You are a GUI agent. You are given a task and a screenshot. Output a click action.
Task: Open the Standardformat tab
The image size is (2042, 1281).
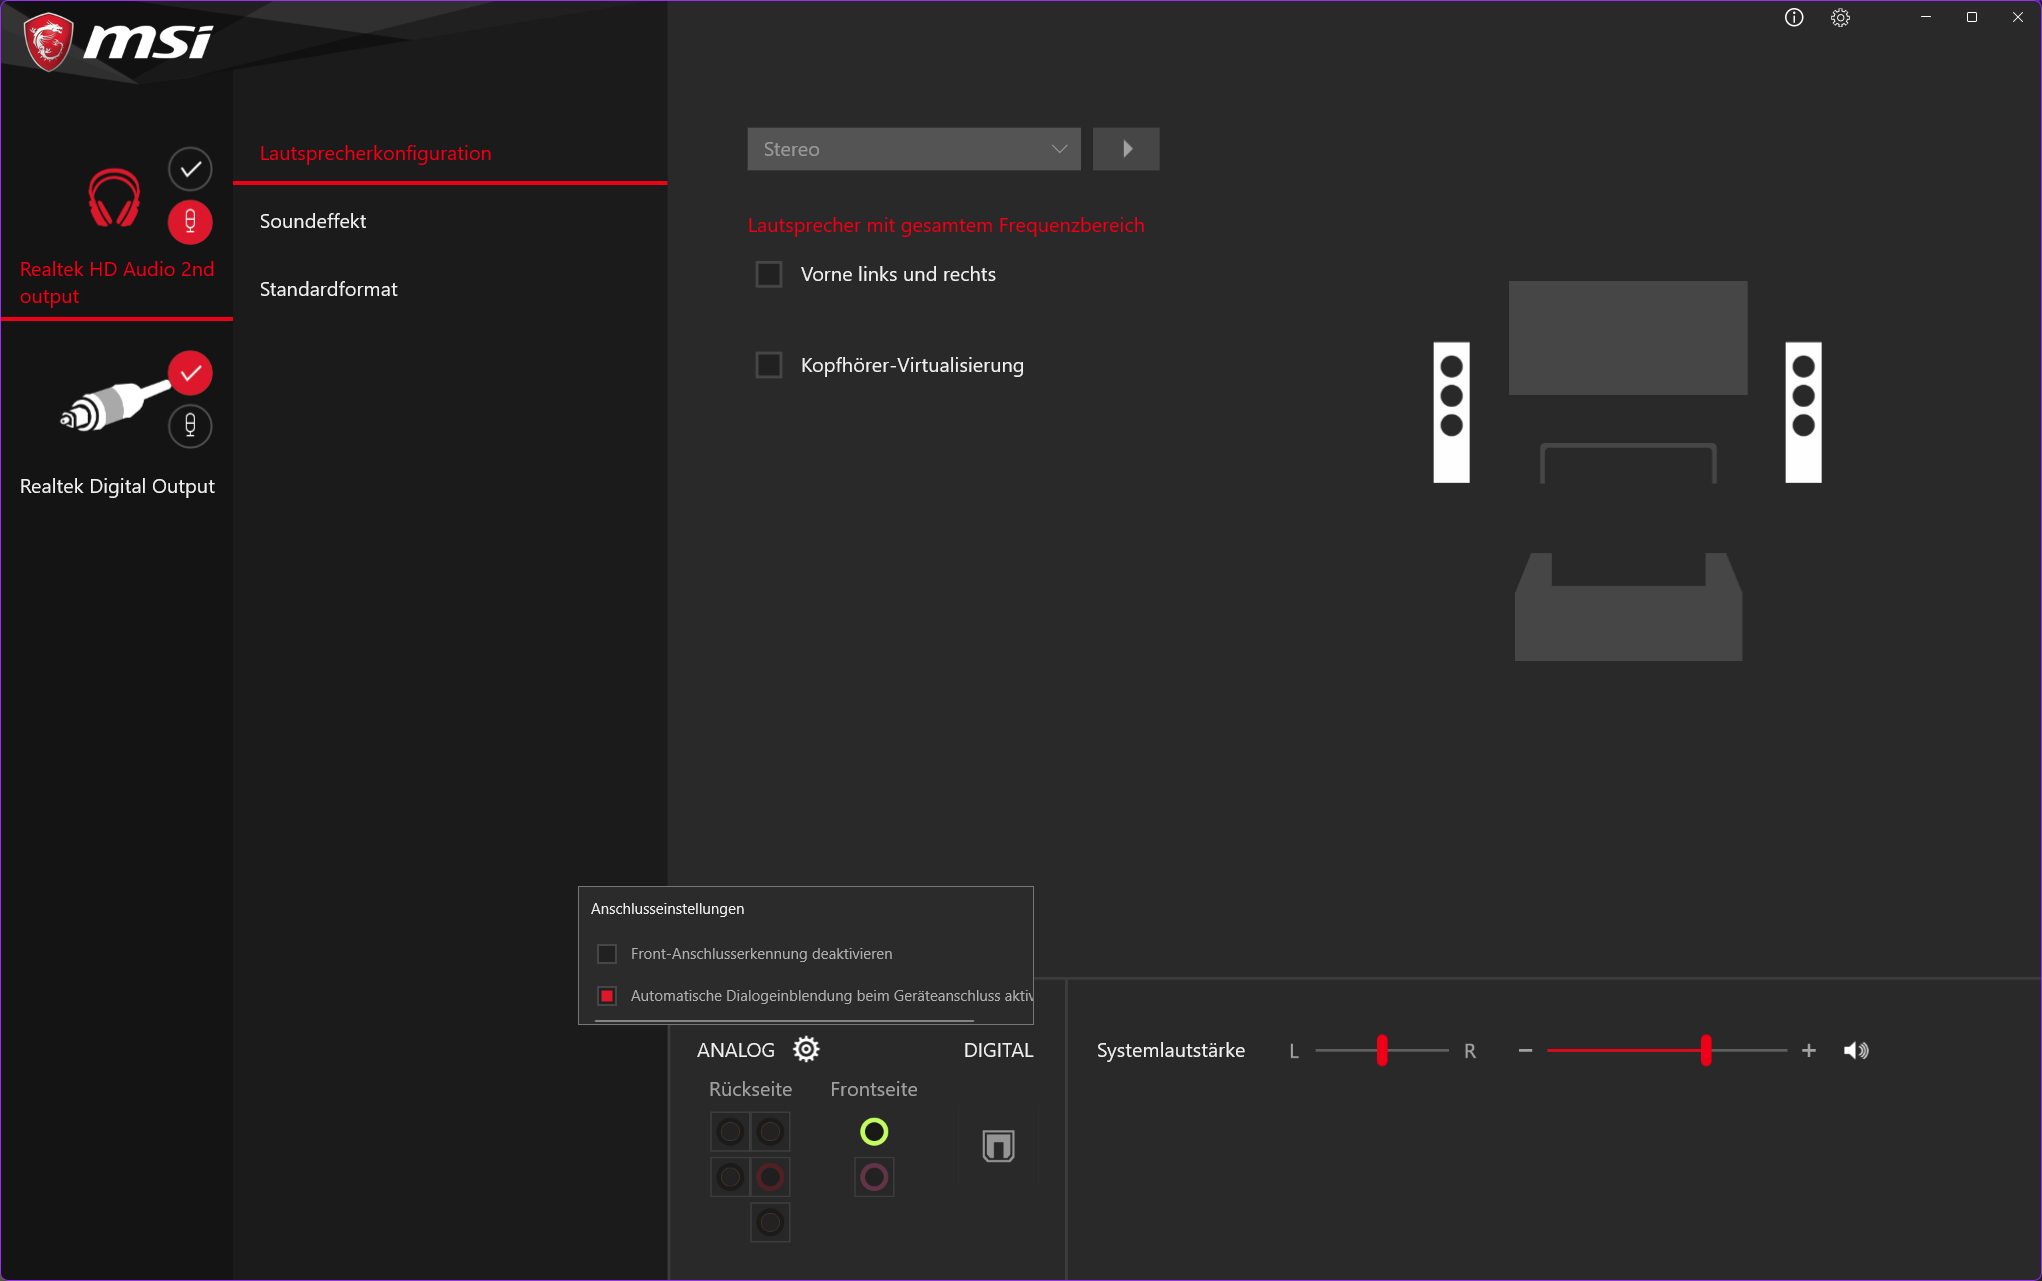point(328,289)
